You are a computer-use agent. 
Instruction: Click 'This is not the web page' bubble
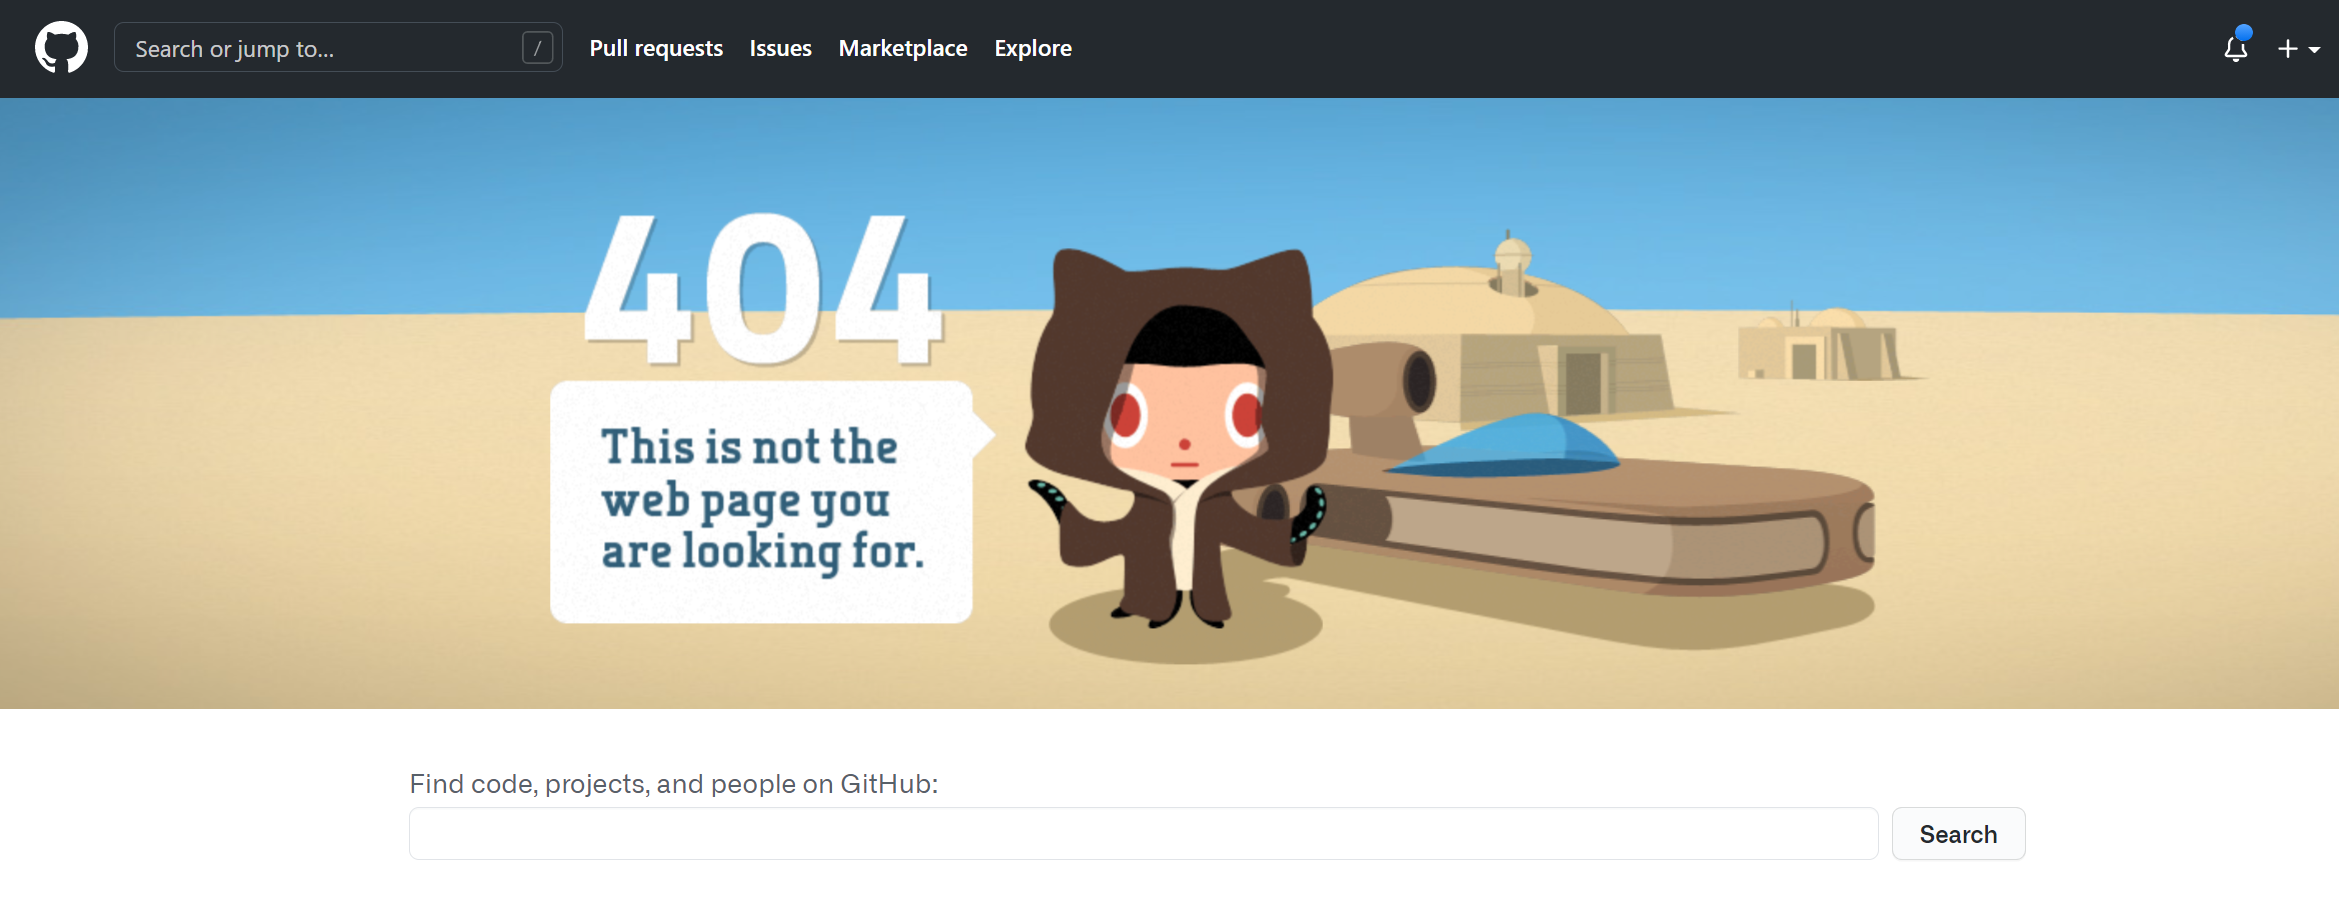coord(771,501)
